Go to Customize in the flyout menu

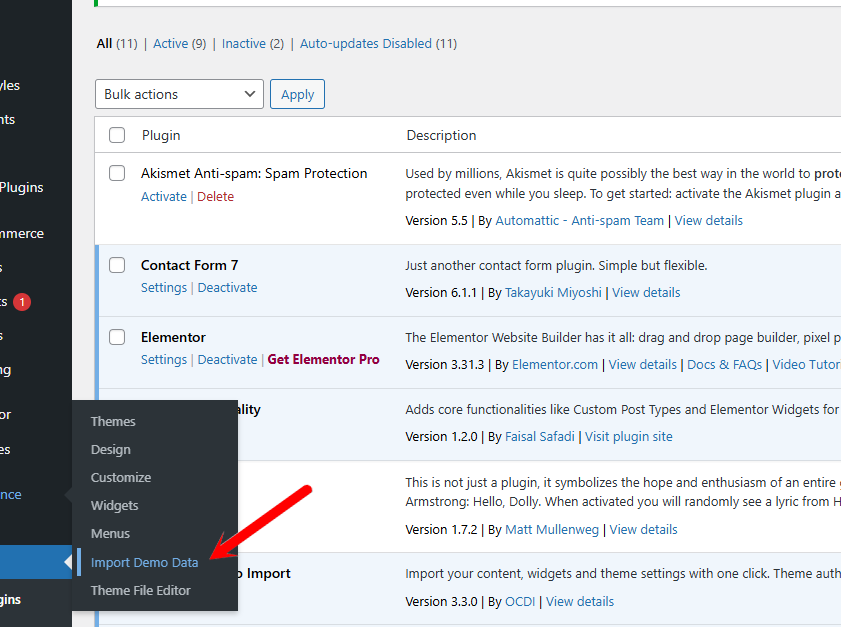click(x=121, y=477)
